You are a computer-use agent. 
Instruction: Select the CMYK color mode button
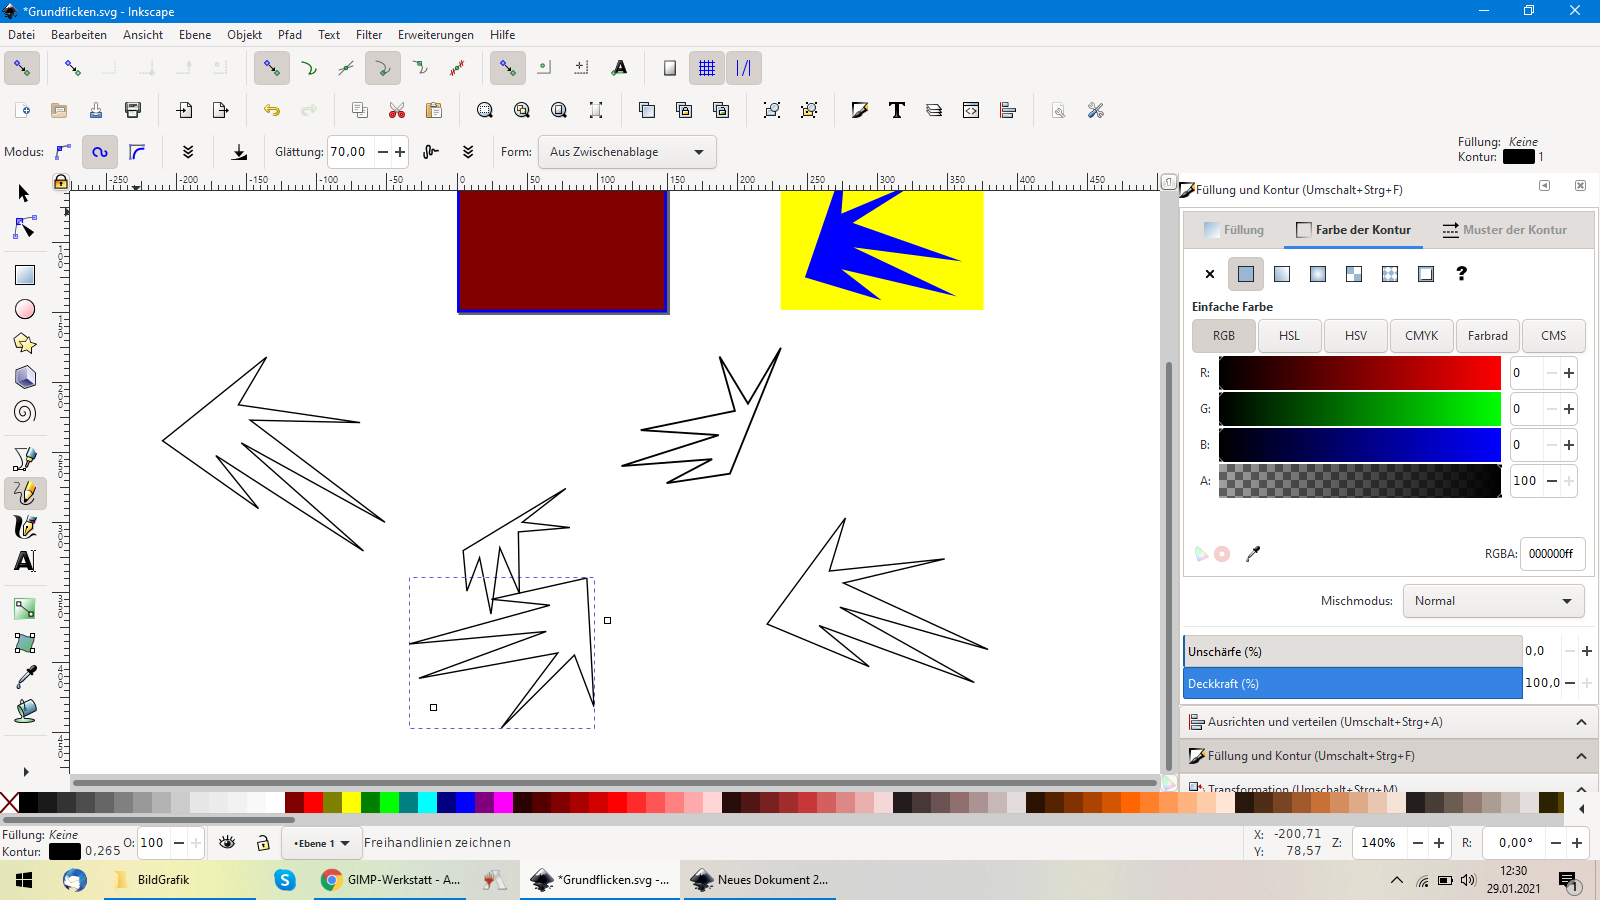coord(1421,336)
